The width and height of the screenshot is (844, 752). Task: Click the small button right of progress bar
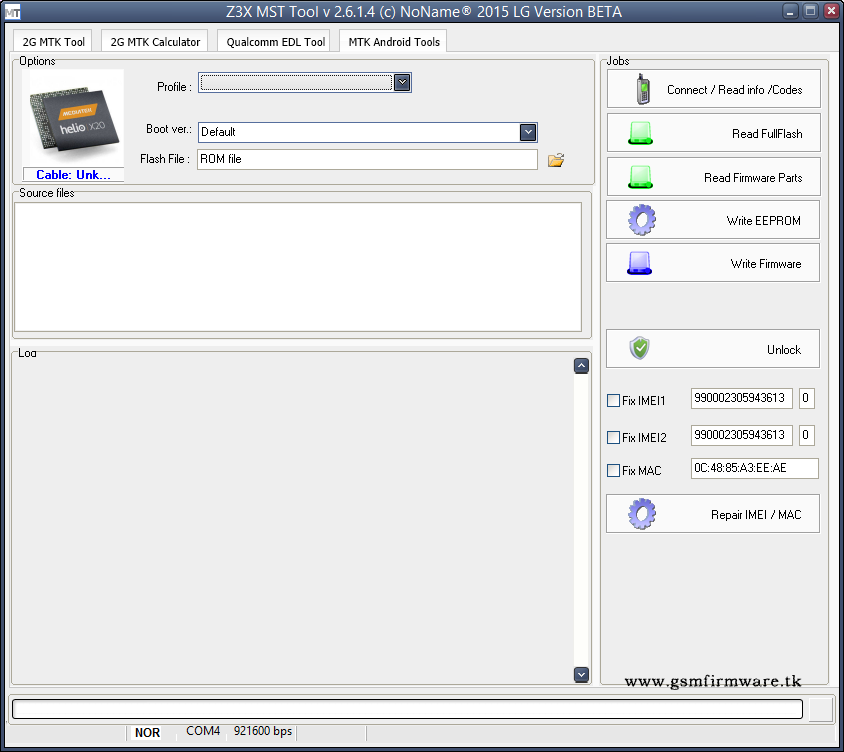point(821,709)
